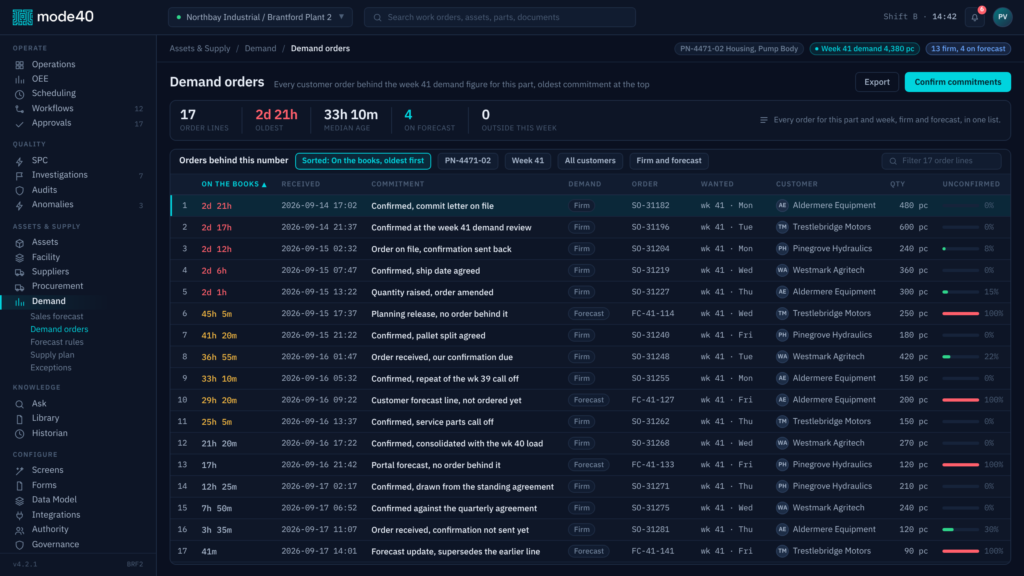Open Sales forecast sub-page
Image resolution: width=1024 pixels, height=576 pixels.
(x=57, y=316)
